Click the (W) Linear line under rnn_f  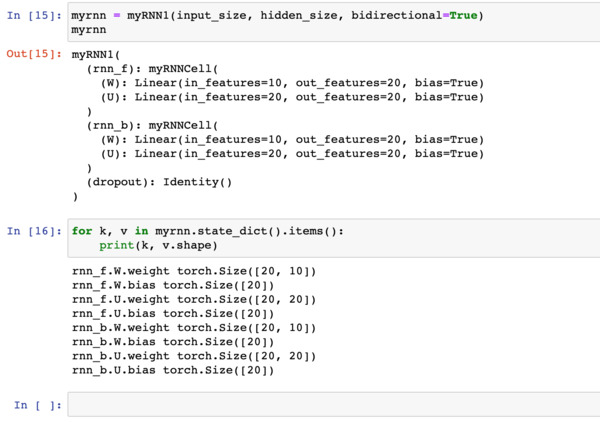tap(292, 83)
